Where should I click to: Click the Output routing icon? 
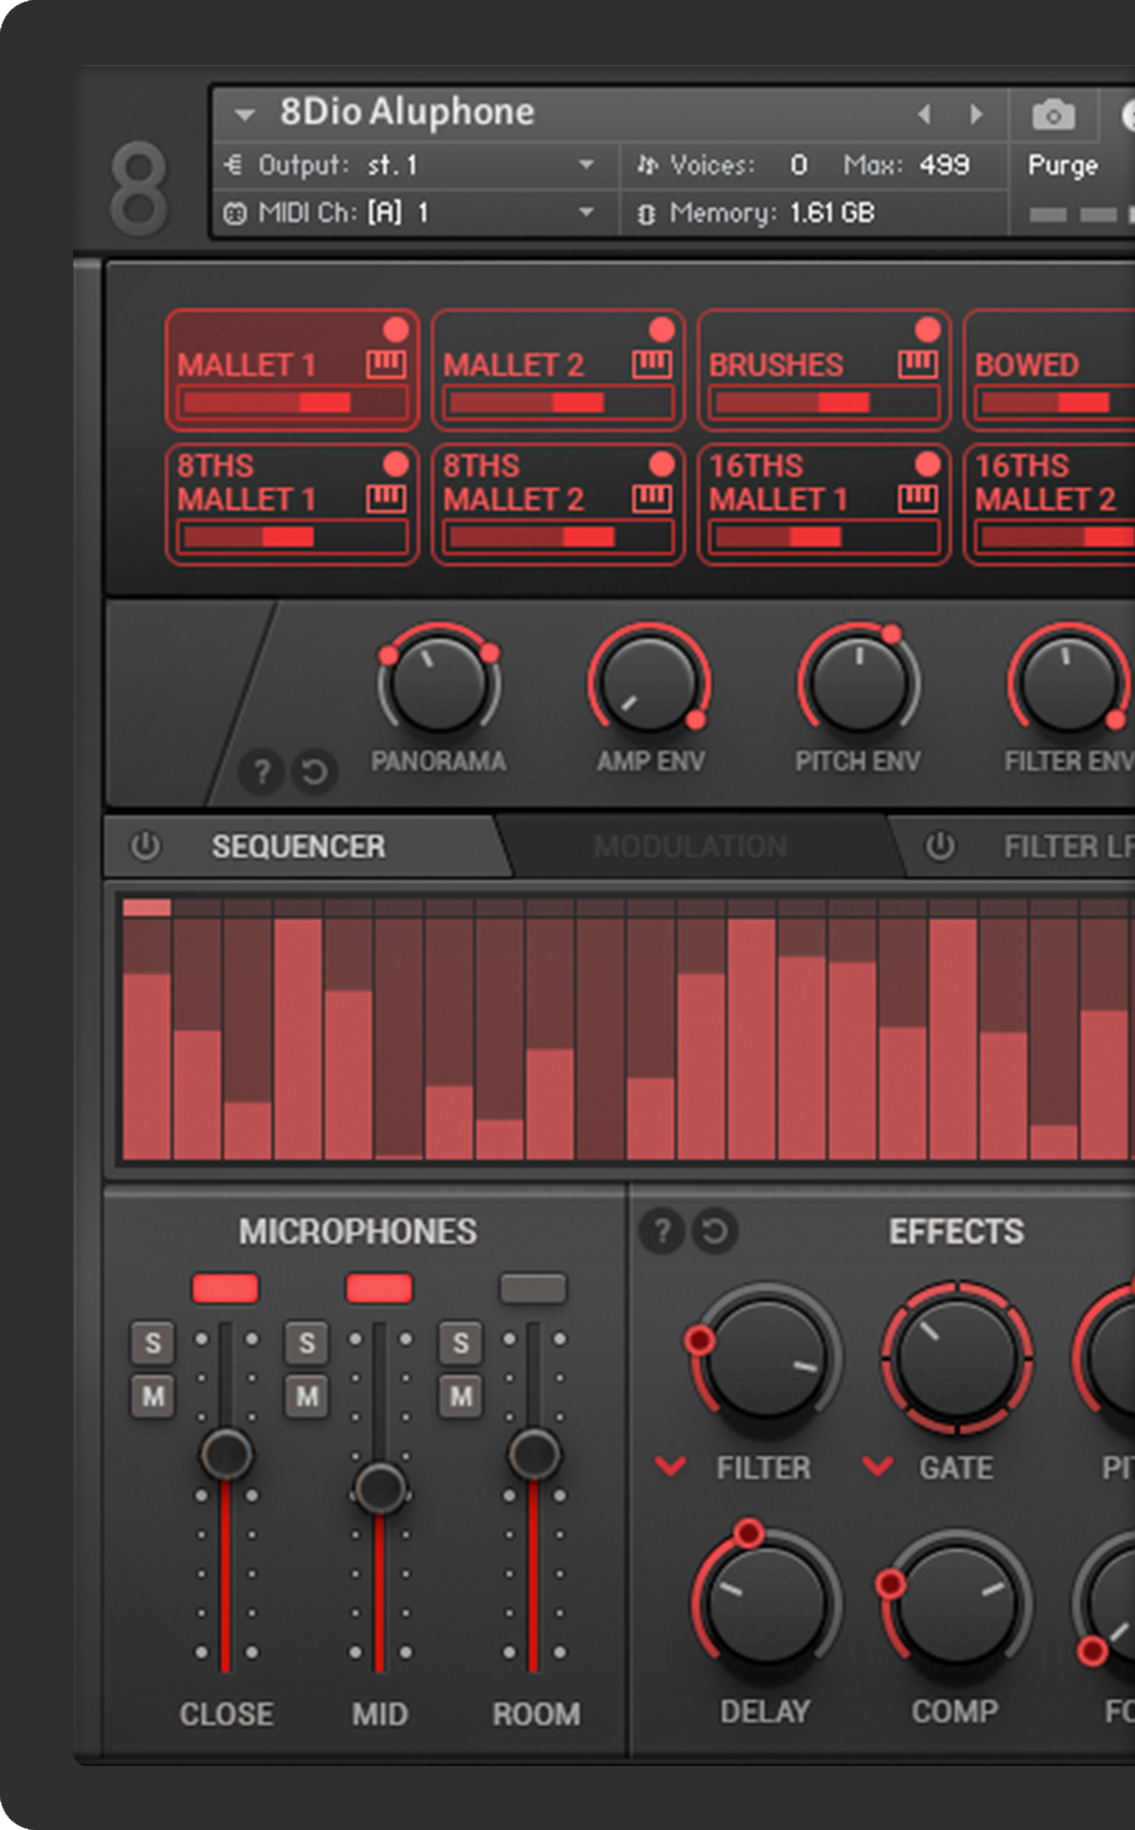(x=234, y=165)
